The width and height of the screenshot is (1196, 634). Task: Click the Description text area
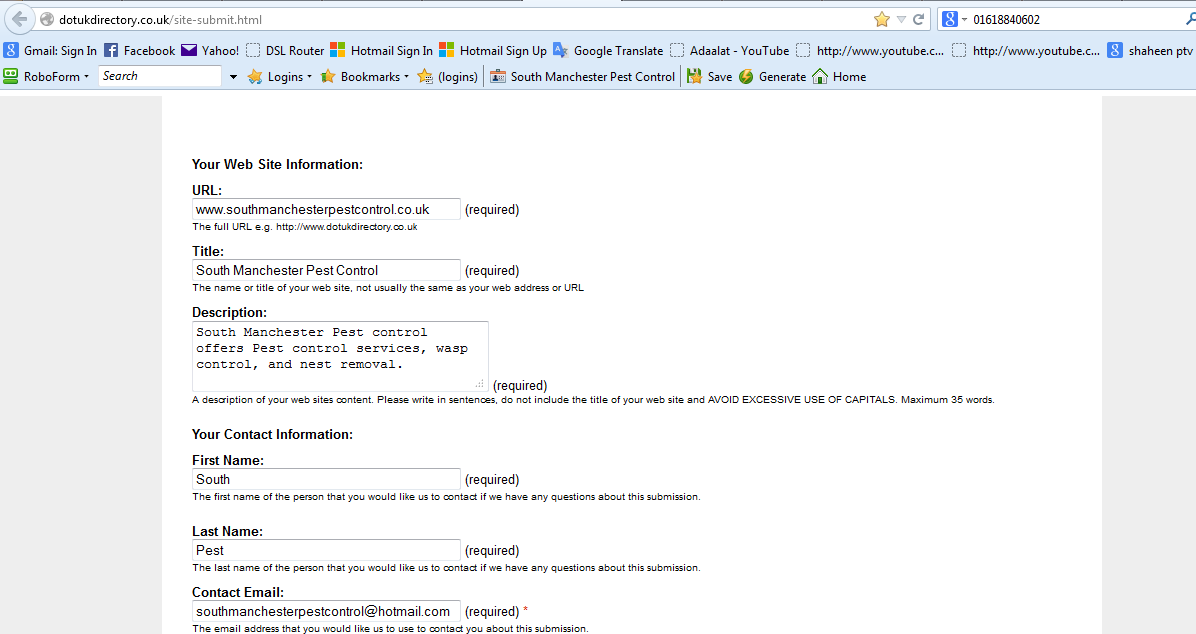(340, 356)
